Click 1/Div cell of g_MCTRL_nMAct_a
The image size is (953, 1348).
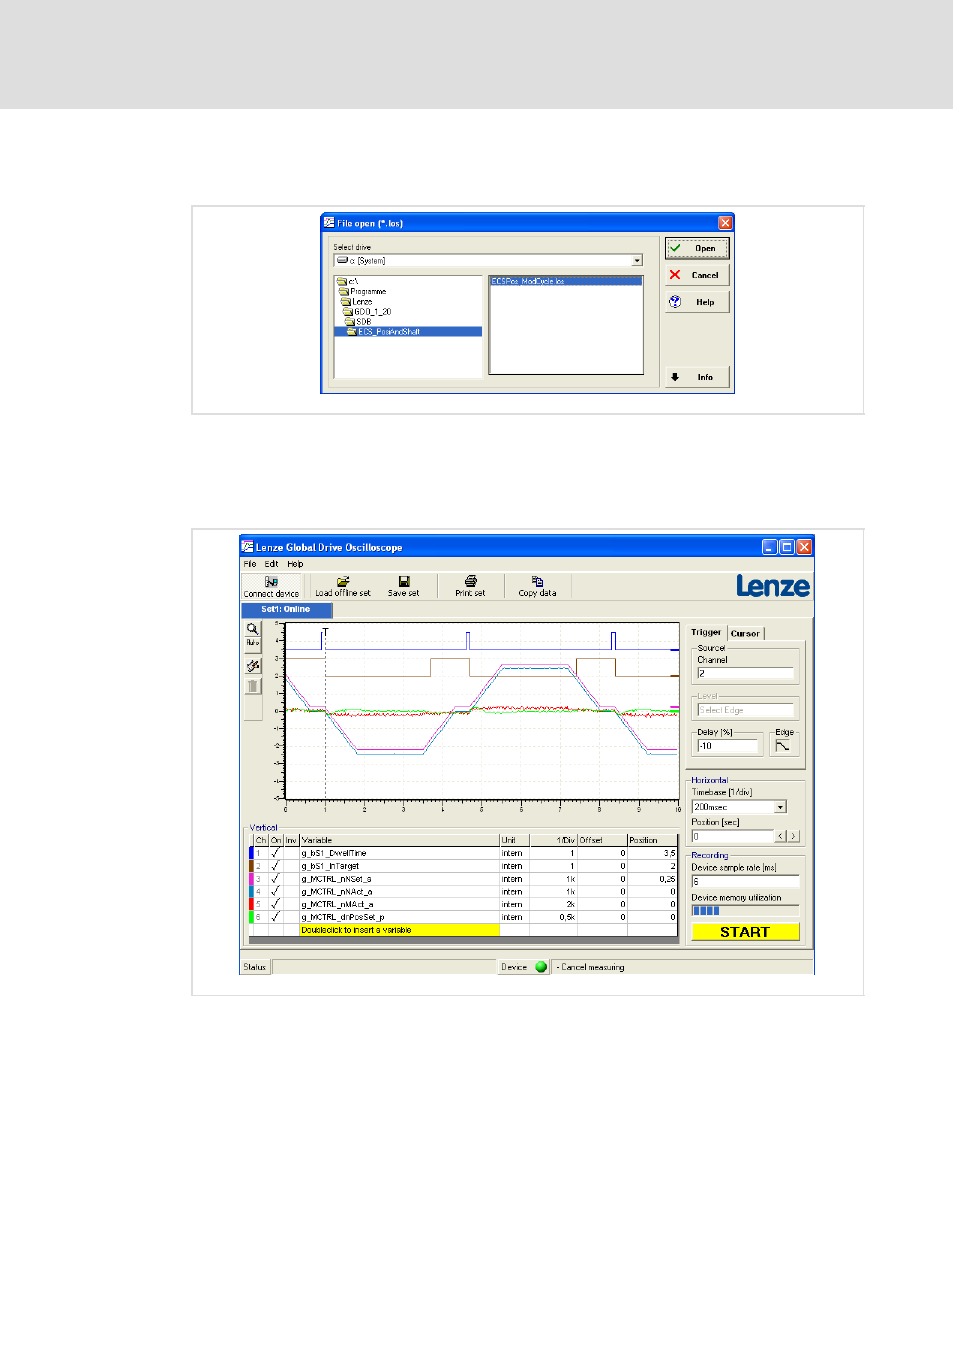point(551,904)
